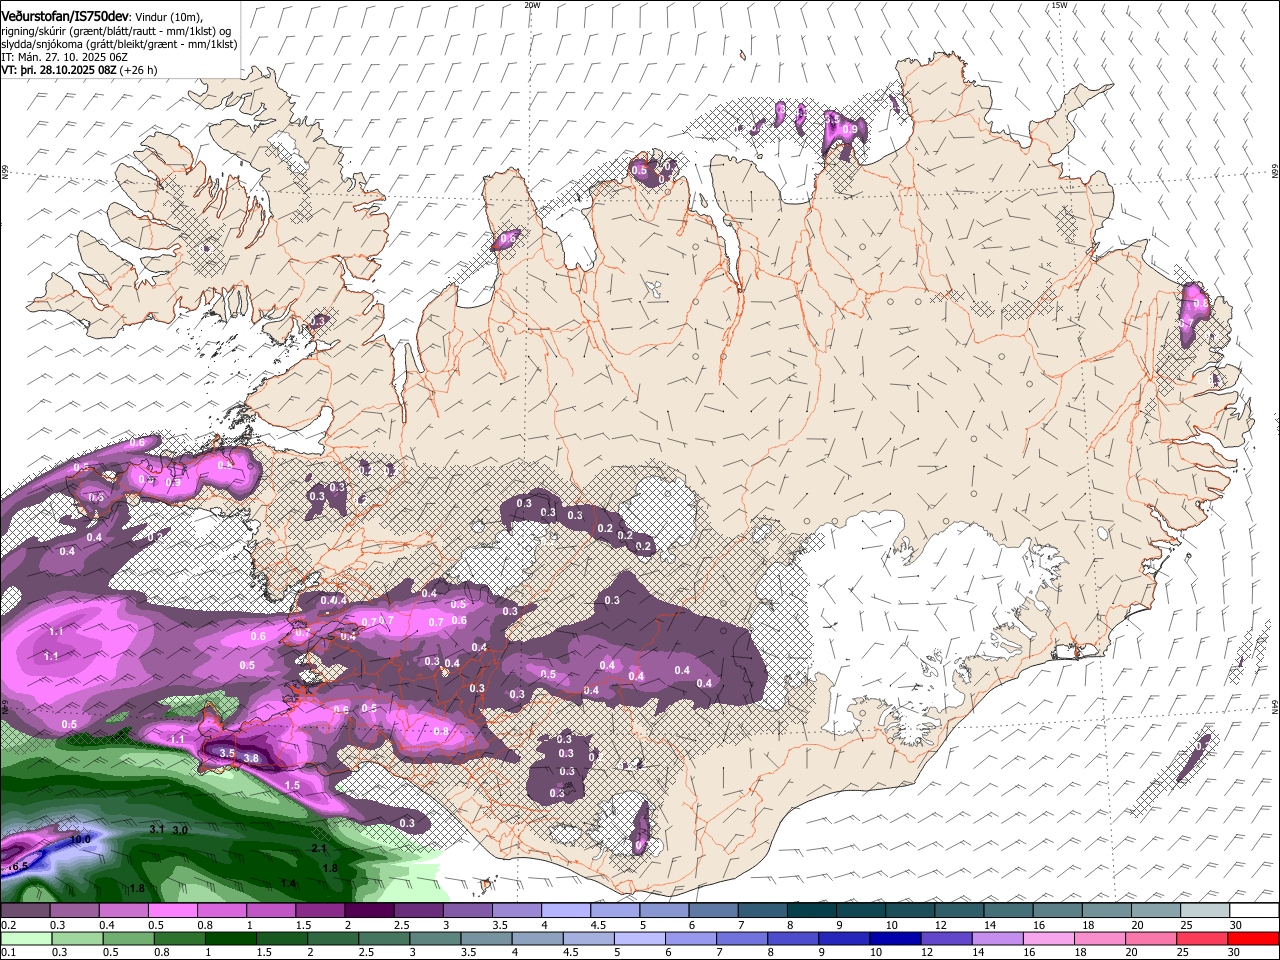Pick the bright red 30 rain legend swatch
Viewport: 1280px width, 960px height.
(x=1253, y=938)
